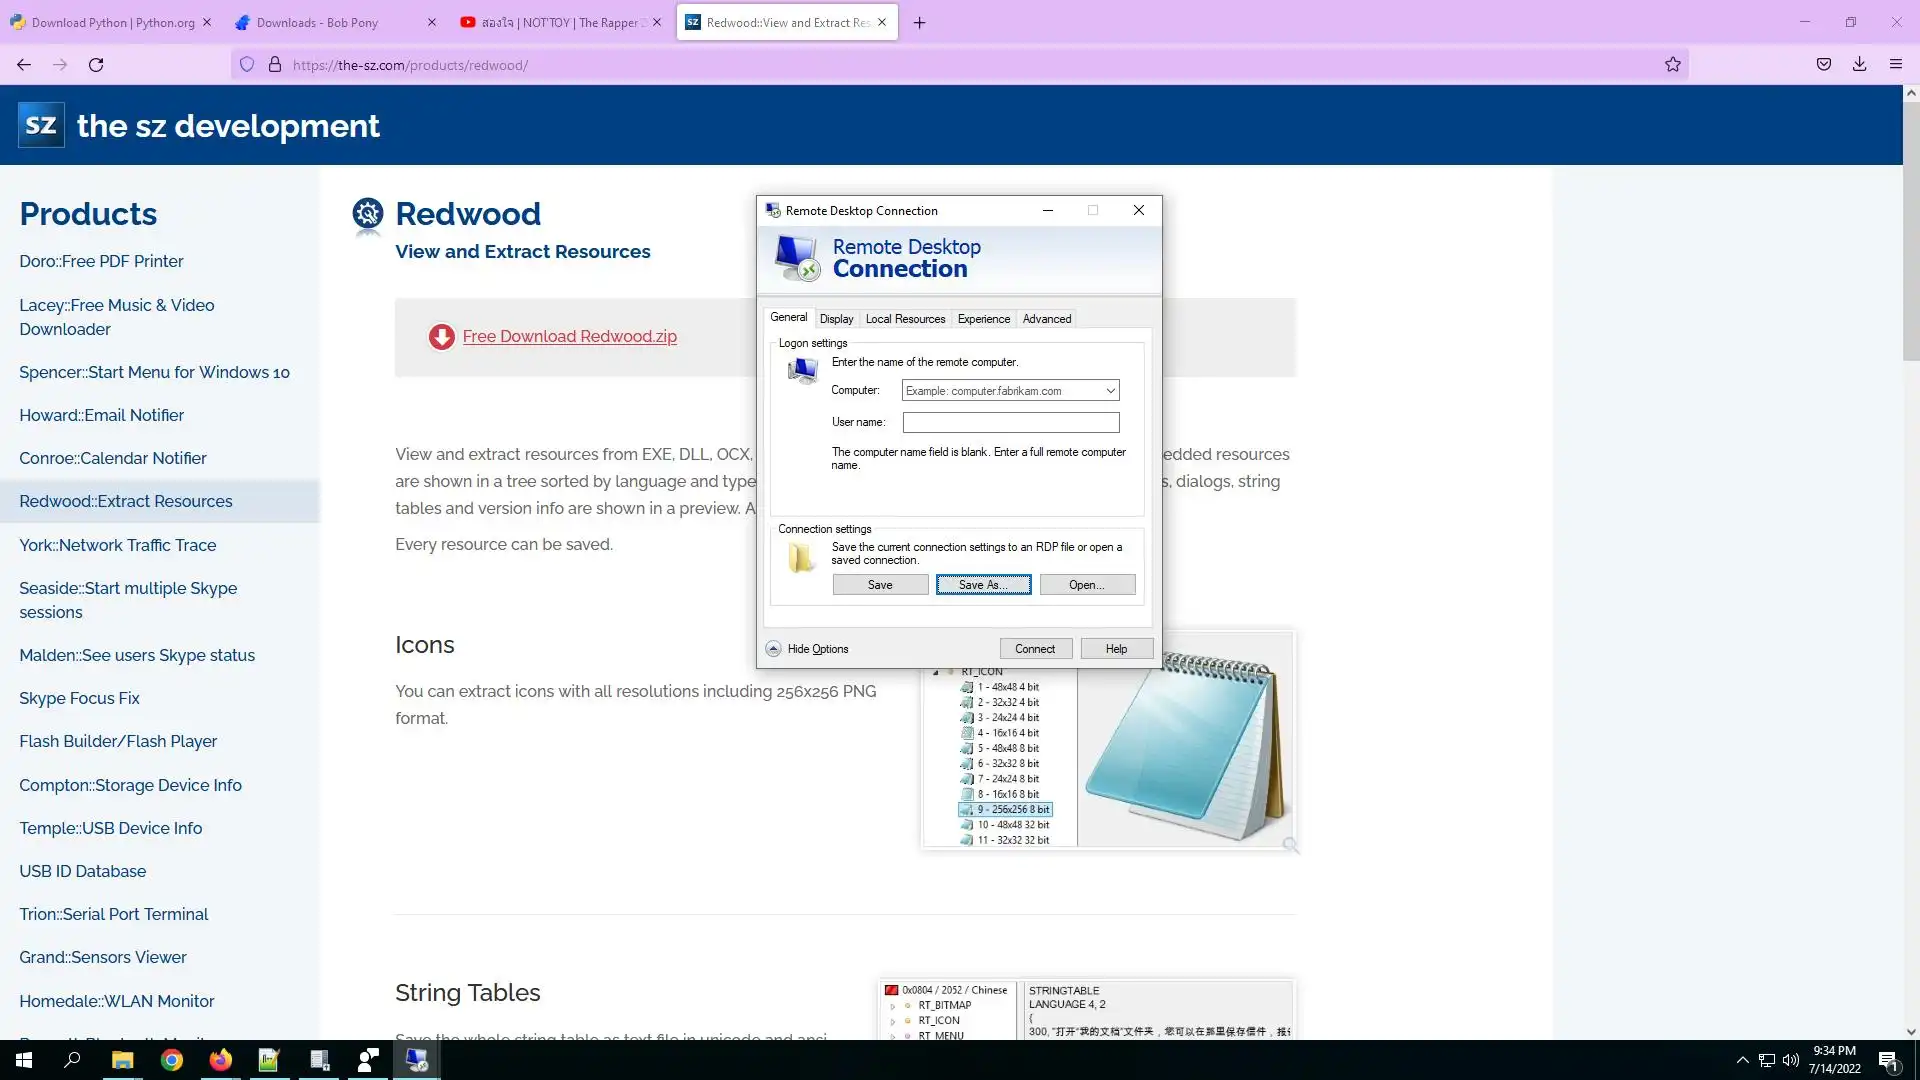
Task: Open Firefox hamburger application menu
Action: [x=1895, y=65]
